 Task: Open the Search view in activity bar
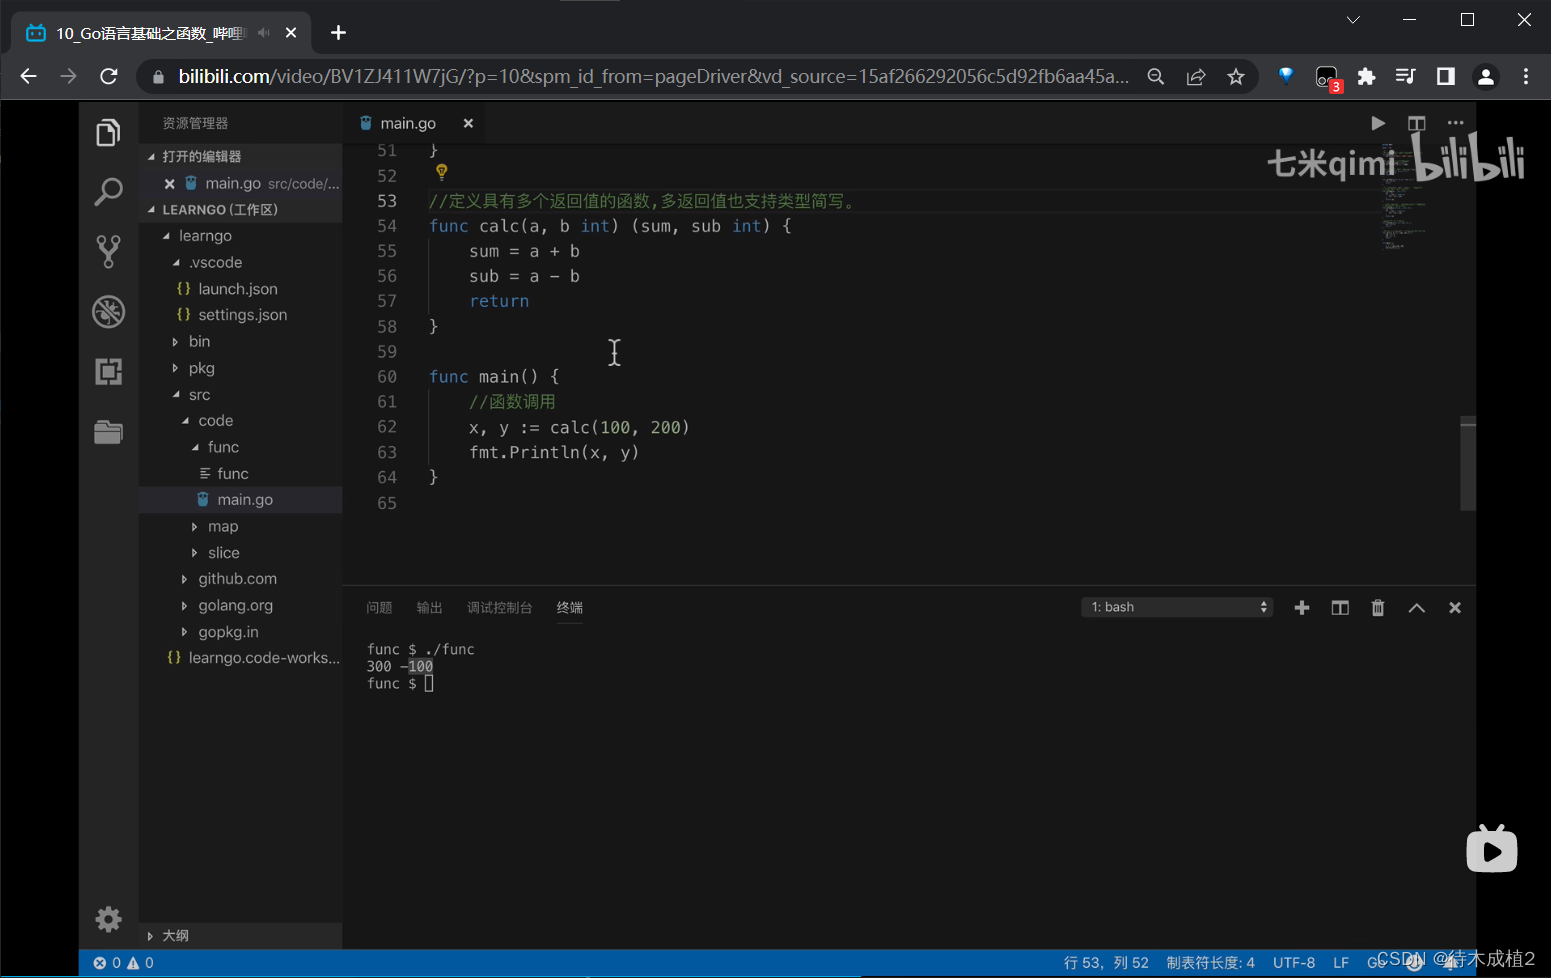108,191
